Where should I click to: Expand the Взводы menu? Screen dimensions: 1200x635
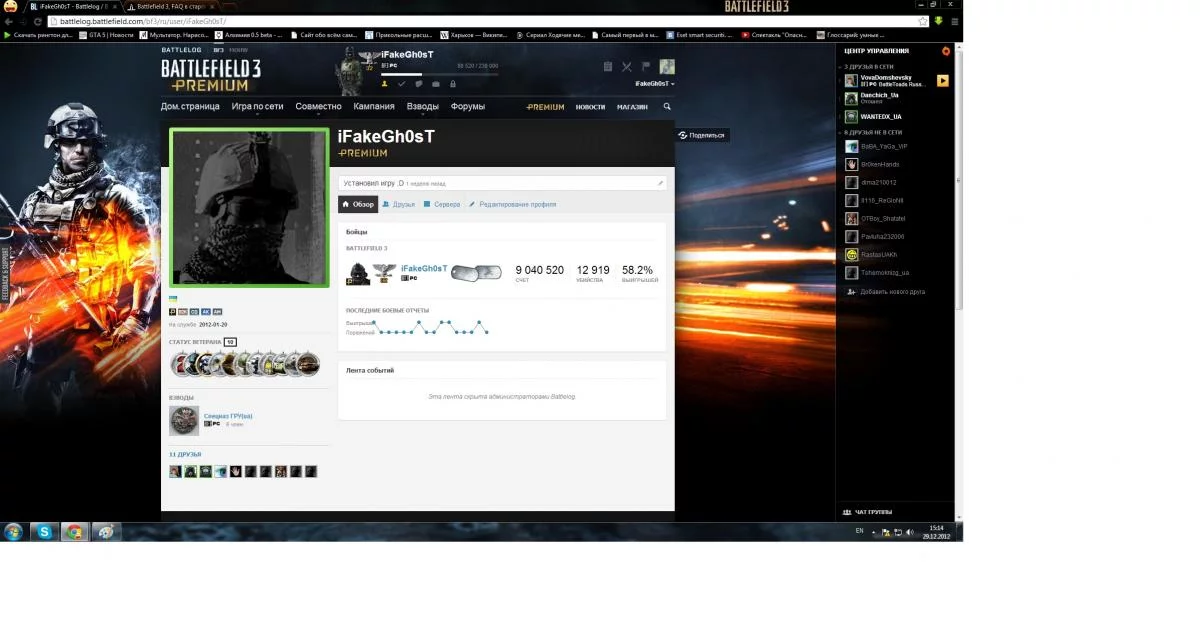click(422, 106)
